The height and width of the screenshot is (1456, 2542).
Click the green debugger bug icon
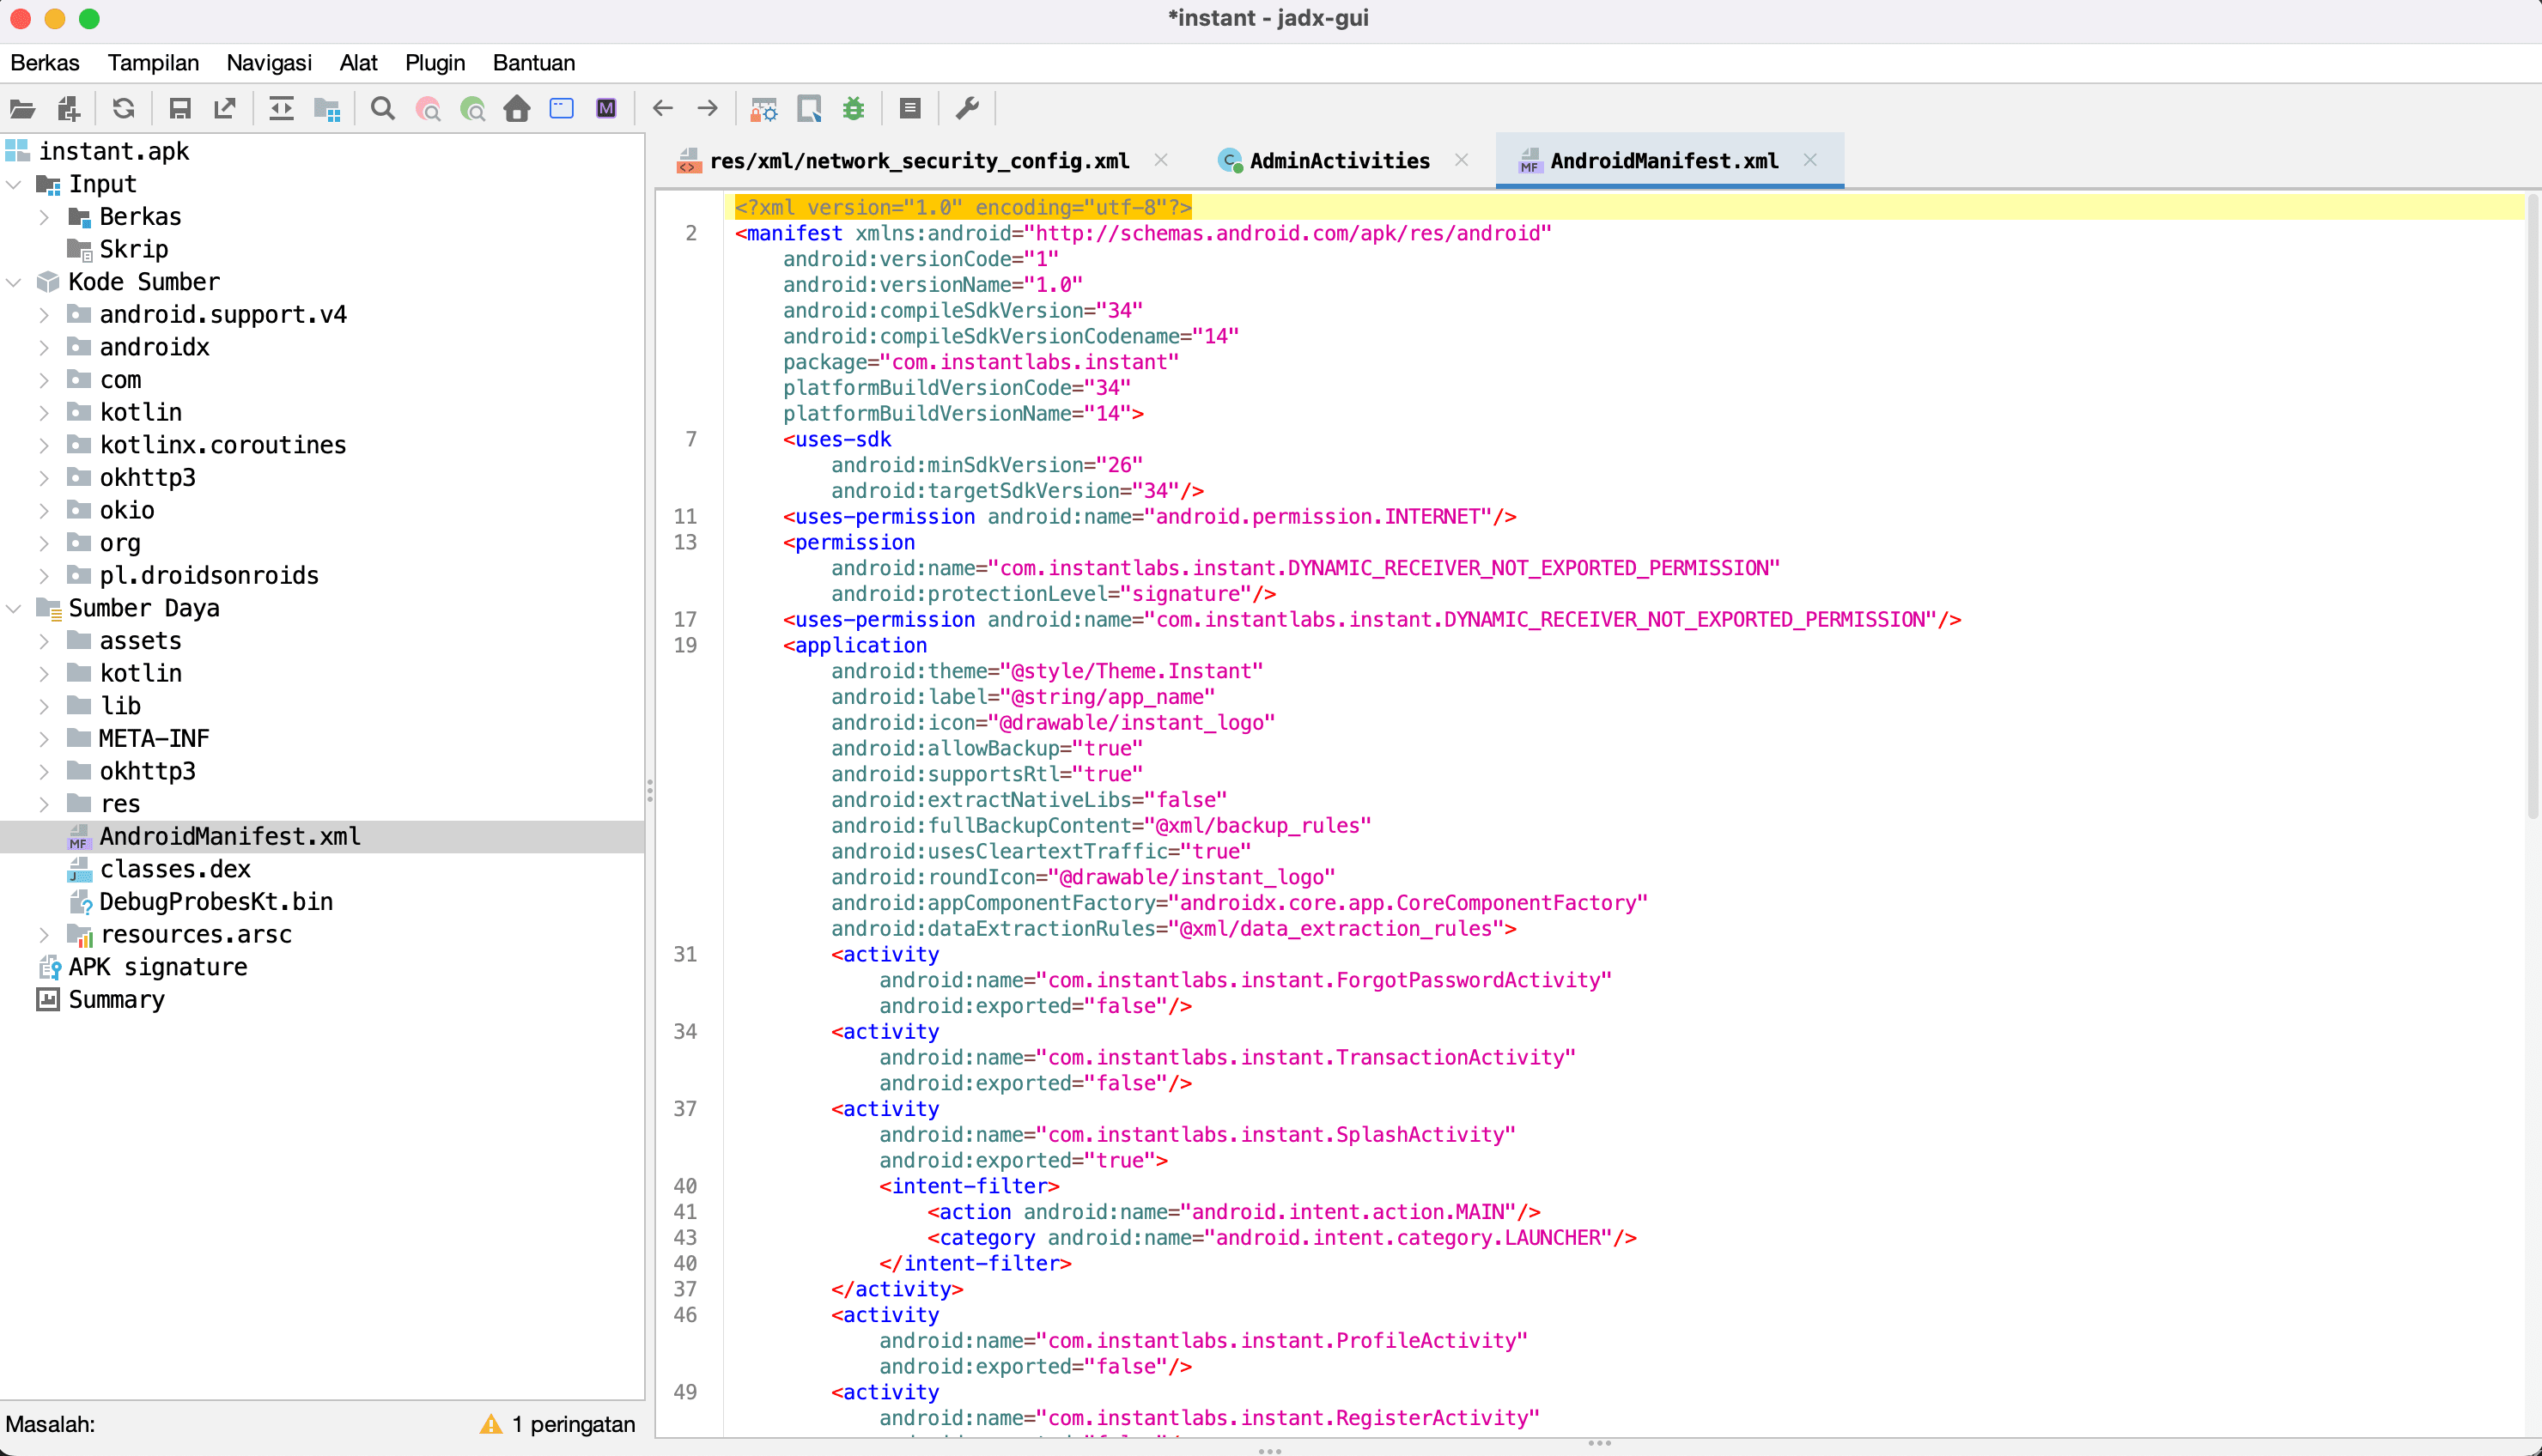(x=853, y=109)
